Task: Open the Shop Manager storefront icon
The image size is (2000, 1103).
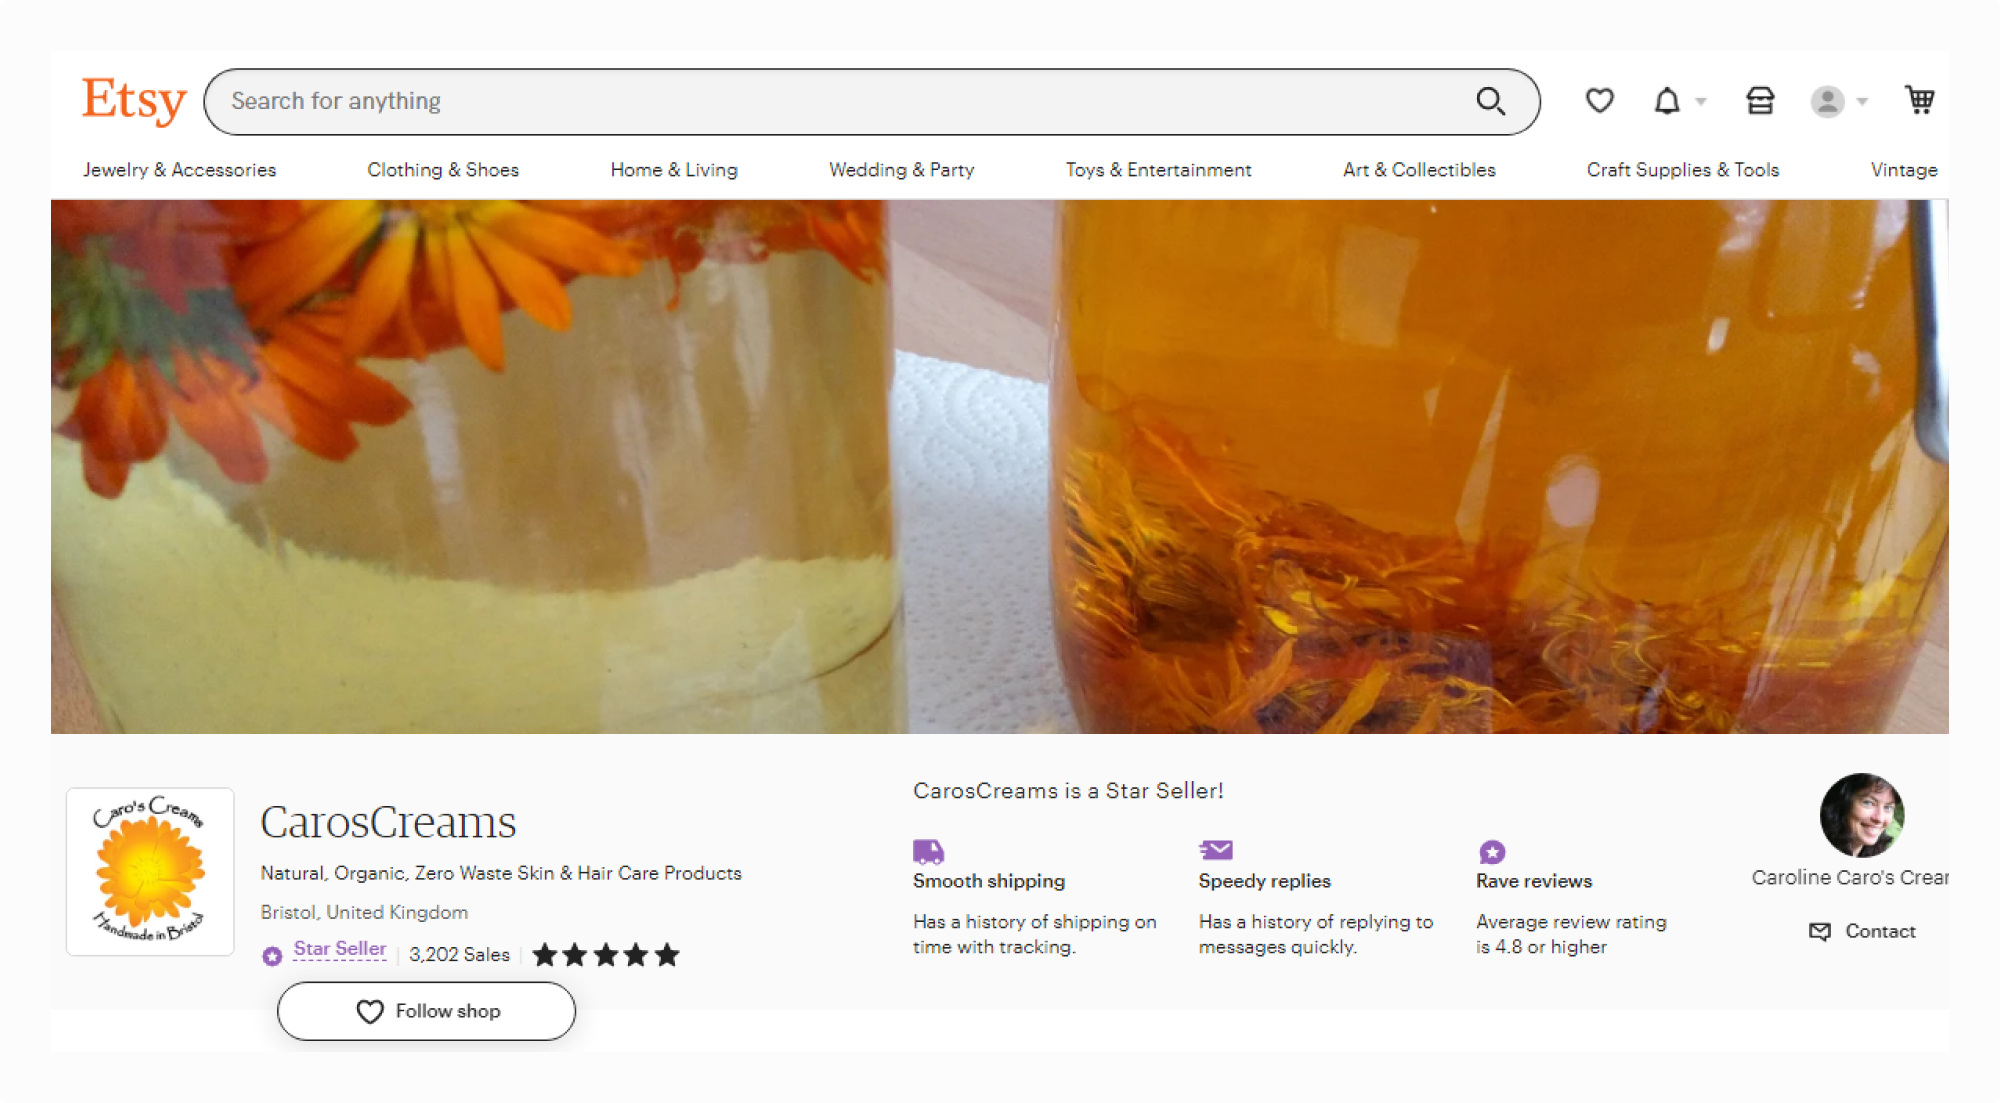Action: (1760, 100)
